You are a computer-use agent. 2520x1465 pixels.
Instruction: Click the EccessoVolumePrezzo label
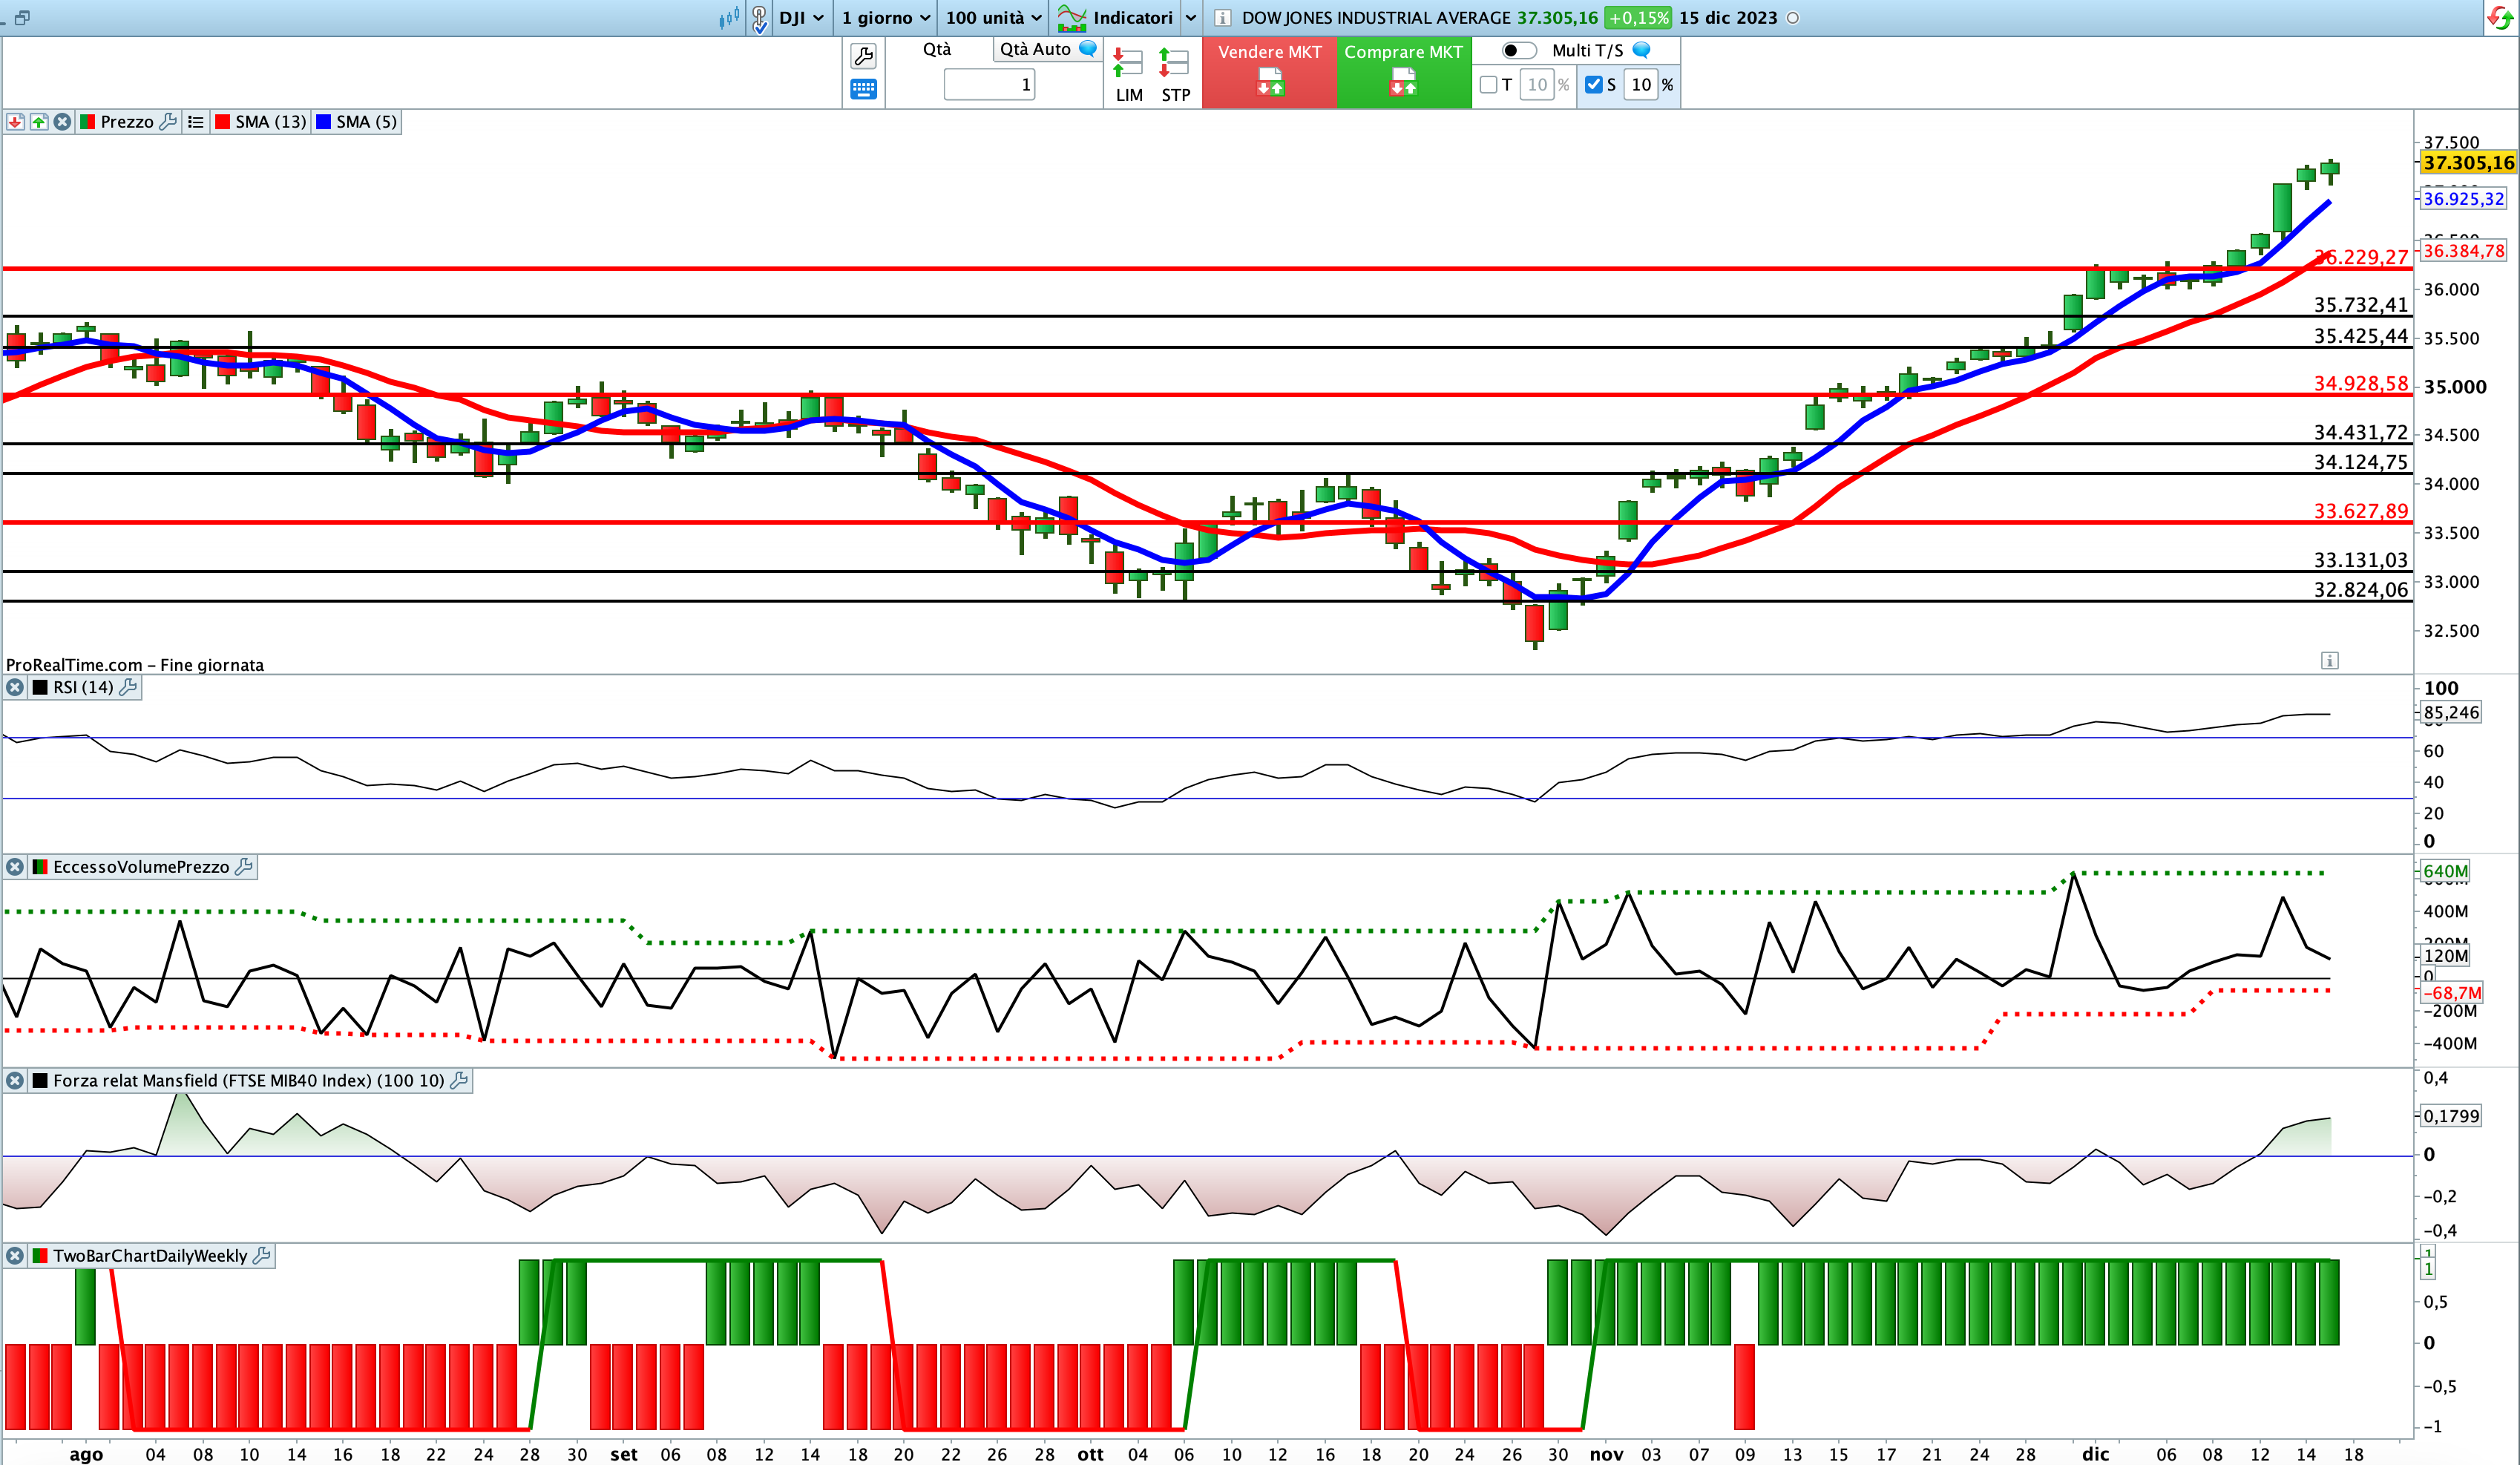click(141, 867)
